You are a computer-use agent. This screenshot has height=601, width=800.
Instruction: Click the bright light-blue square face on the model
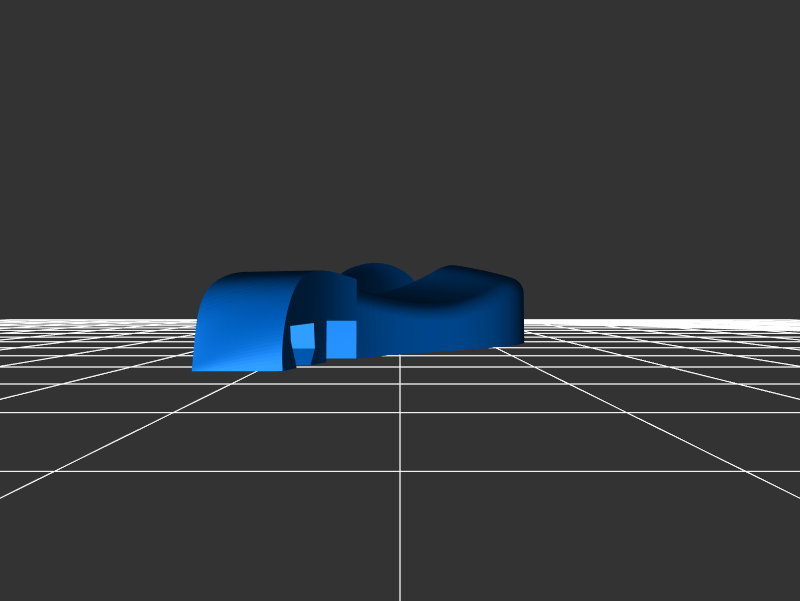pos(342,337)
